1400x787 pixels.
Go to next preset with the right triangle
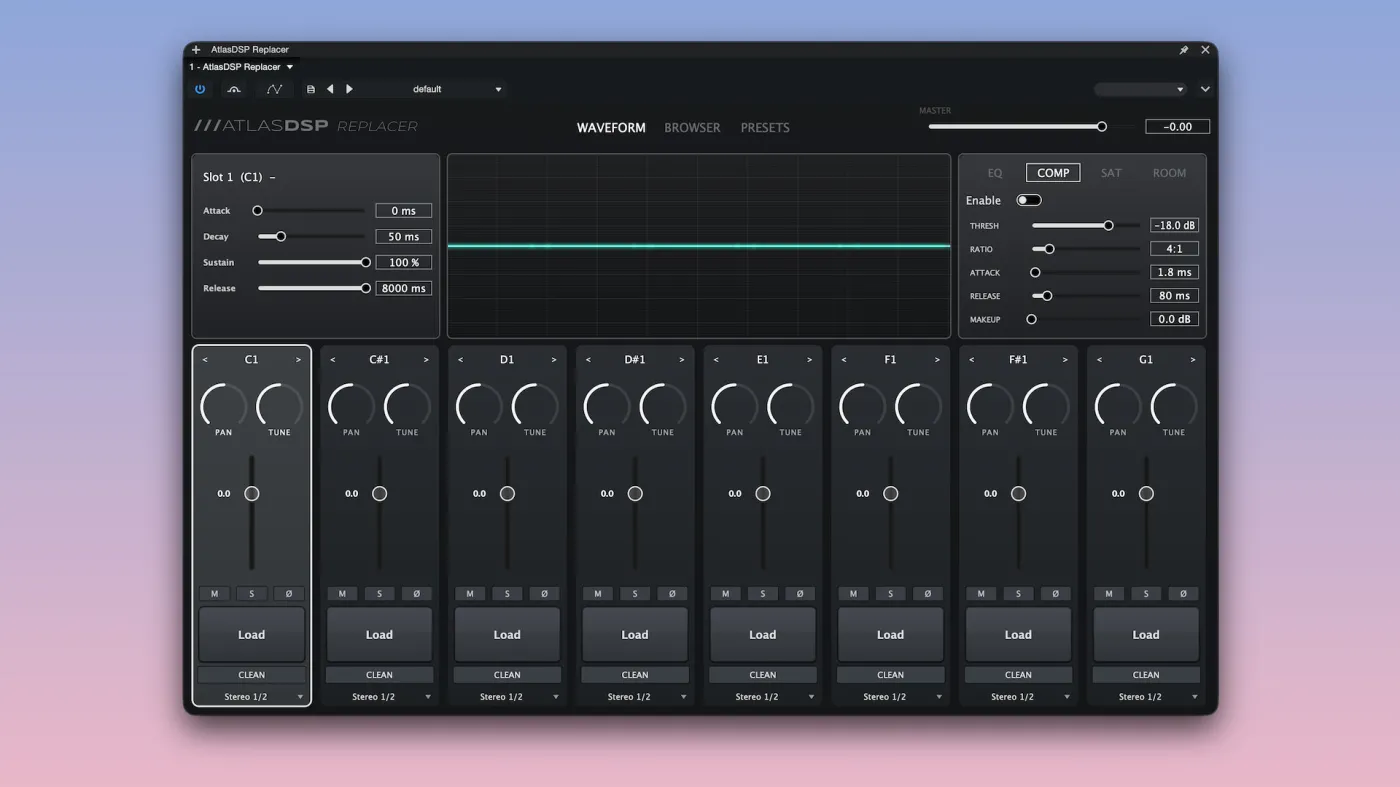[x=349, y=89]
